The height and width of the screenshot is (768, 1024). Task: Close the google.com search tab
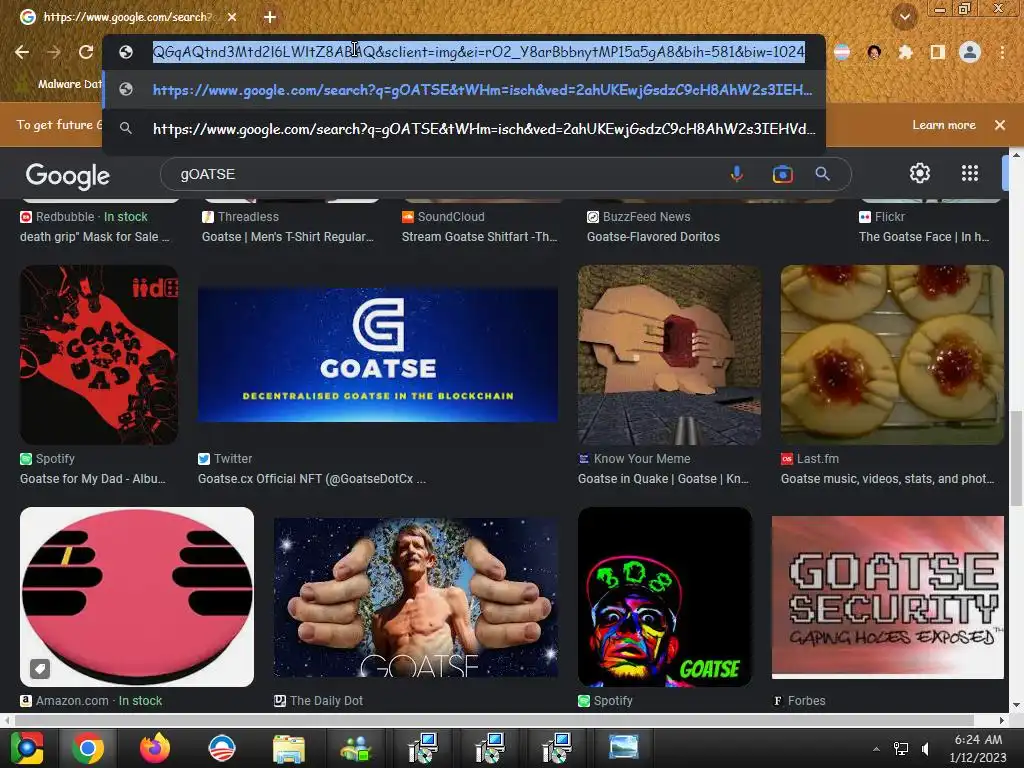(232, 17)
